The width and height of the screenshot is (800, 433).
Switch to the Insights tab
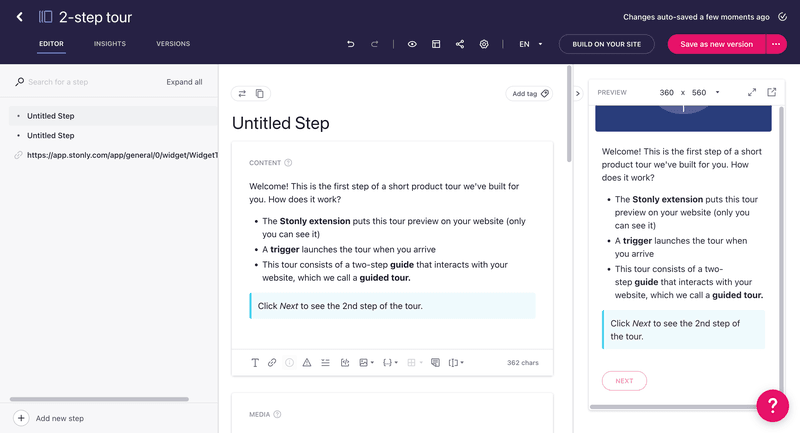[110, 44]
